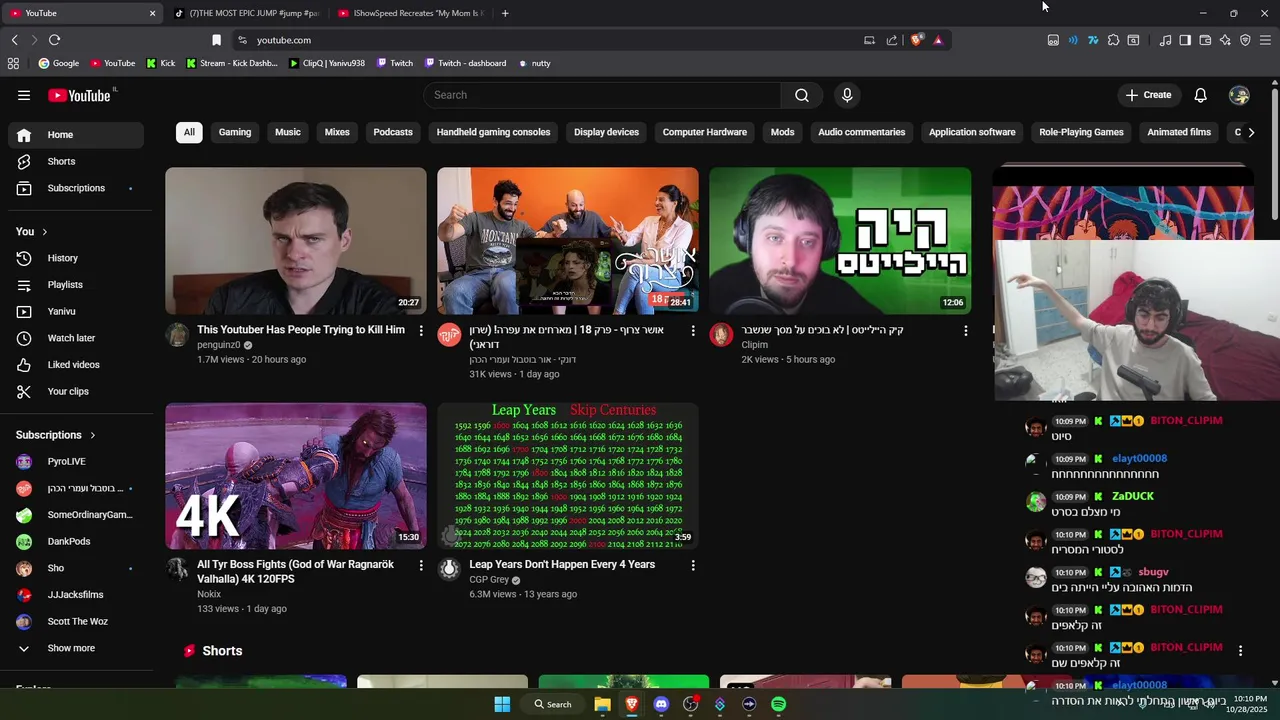Image resolution: width=1280 pixels, height=720 pixels.
Task: Select the Computer Hardware filter chip
Action: point(705,132)
